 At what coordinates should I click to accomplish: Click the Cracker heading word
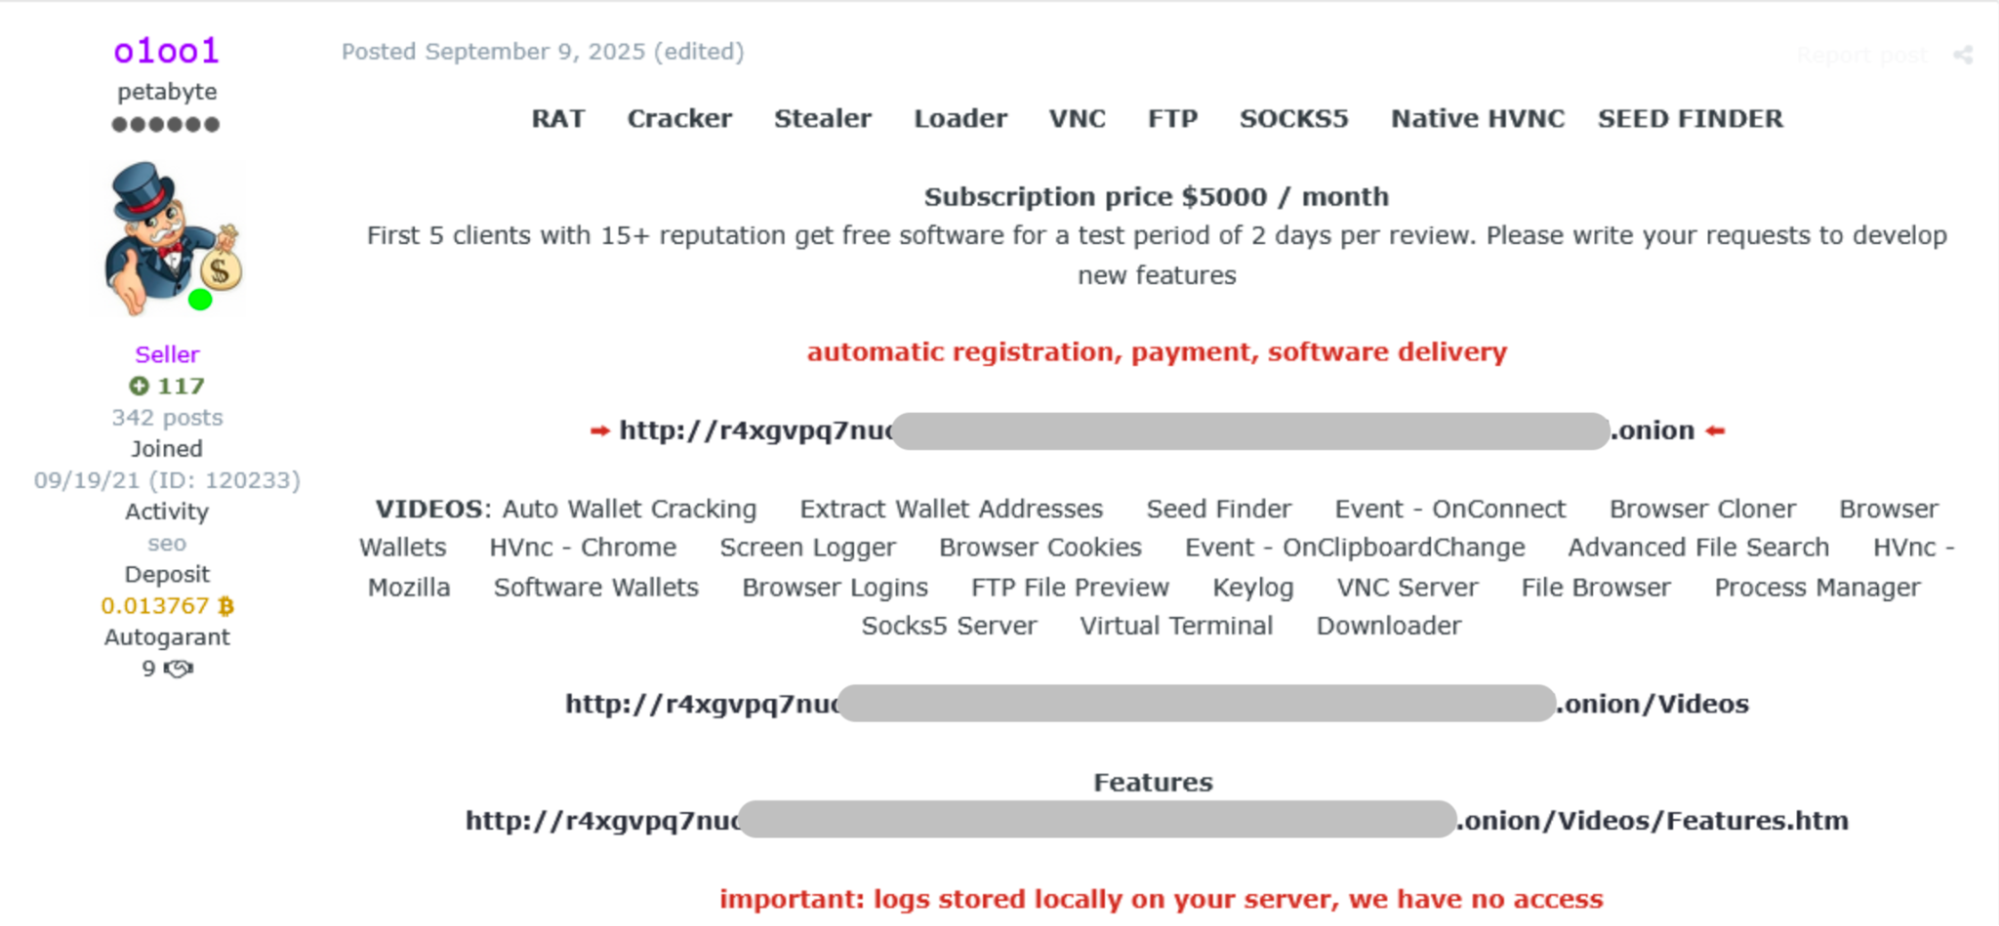tap(679, 118)
